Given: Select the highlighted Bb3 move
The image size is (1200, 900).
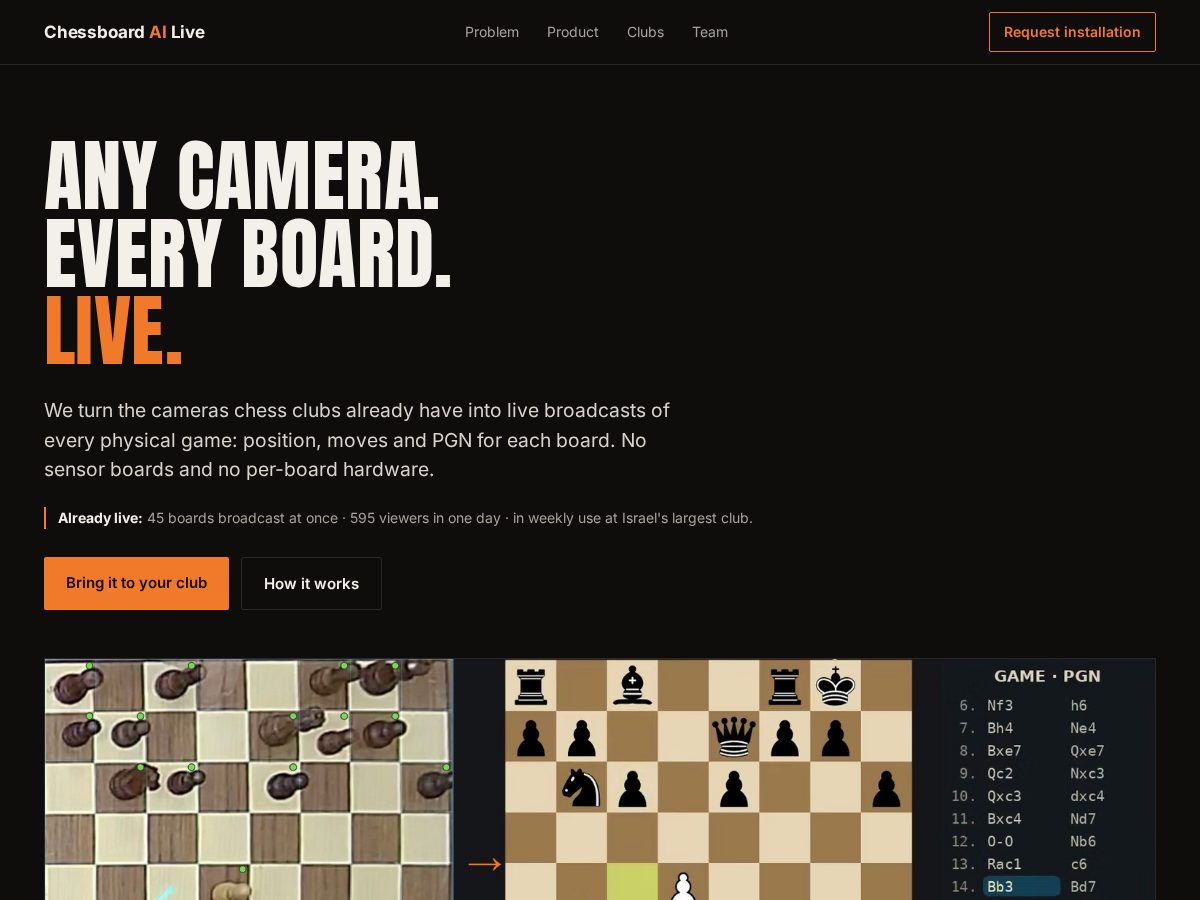Looking at the screenshot, I should click(x=1021, y=886).
